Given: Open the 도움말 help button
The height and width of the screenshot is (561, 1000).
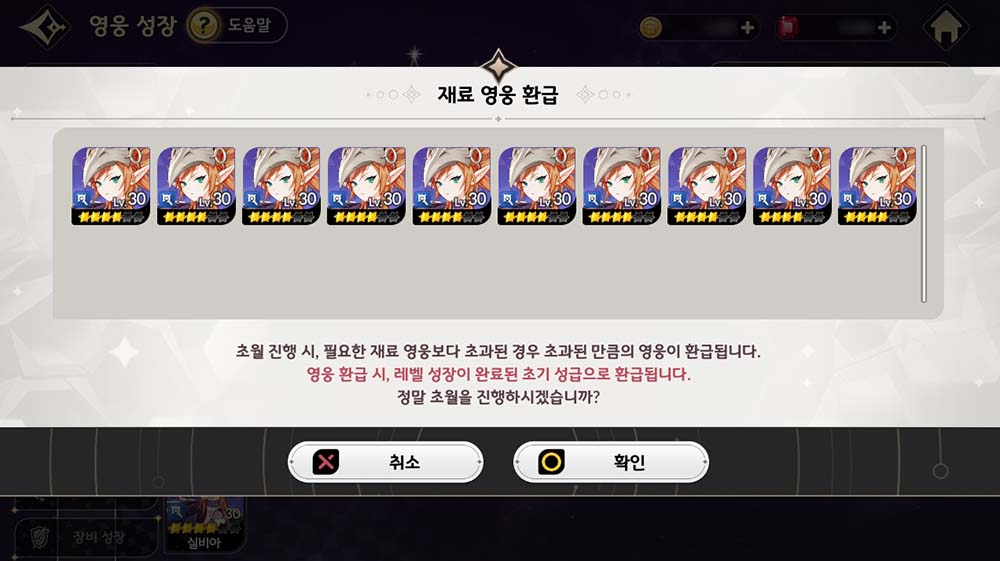Looking at the screenshot, I should (x=237, y=26).
